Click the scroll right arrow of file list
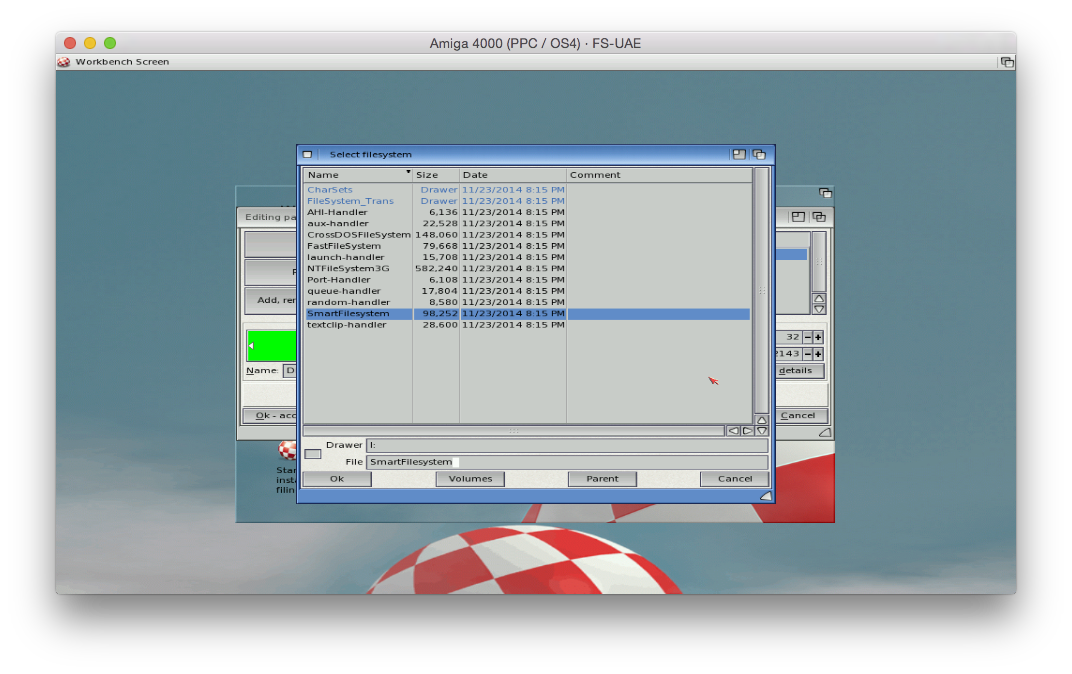The image size is (1072, 674). 747,431
